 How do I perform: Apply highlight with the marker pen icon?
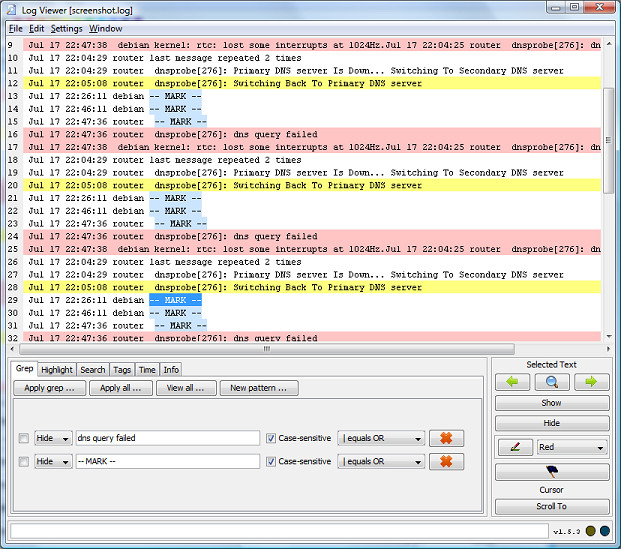pos(515,448)
